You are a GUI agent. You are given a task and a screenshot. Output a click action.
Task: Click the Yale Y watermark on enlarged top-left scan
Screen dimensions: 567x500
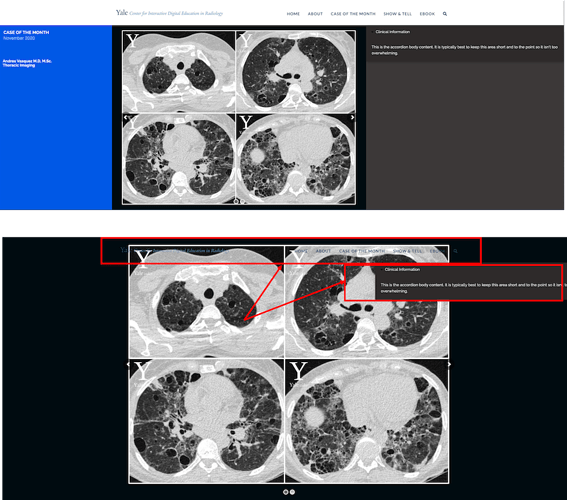143,259
